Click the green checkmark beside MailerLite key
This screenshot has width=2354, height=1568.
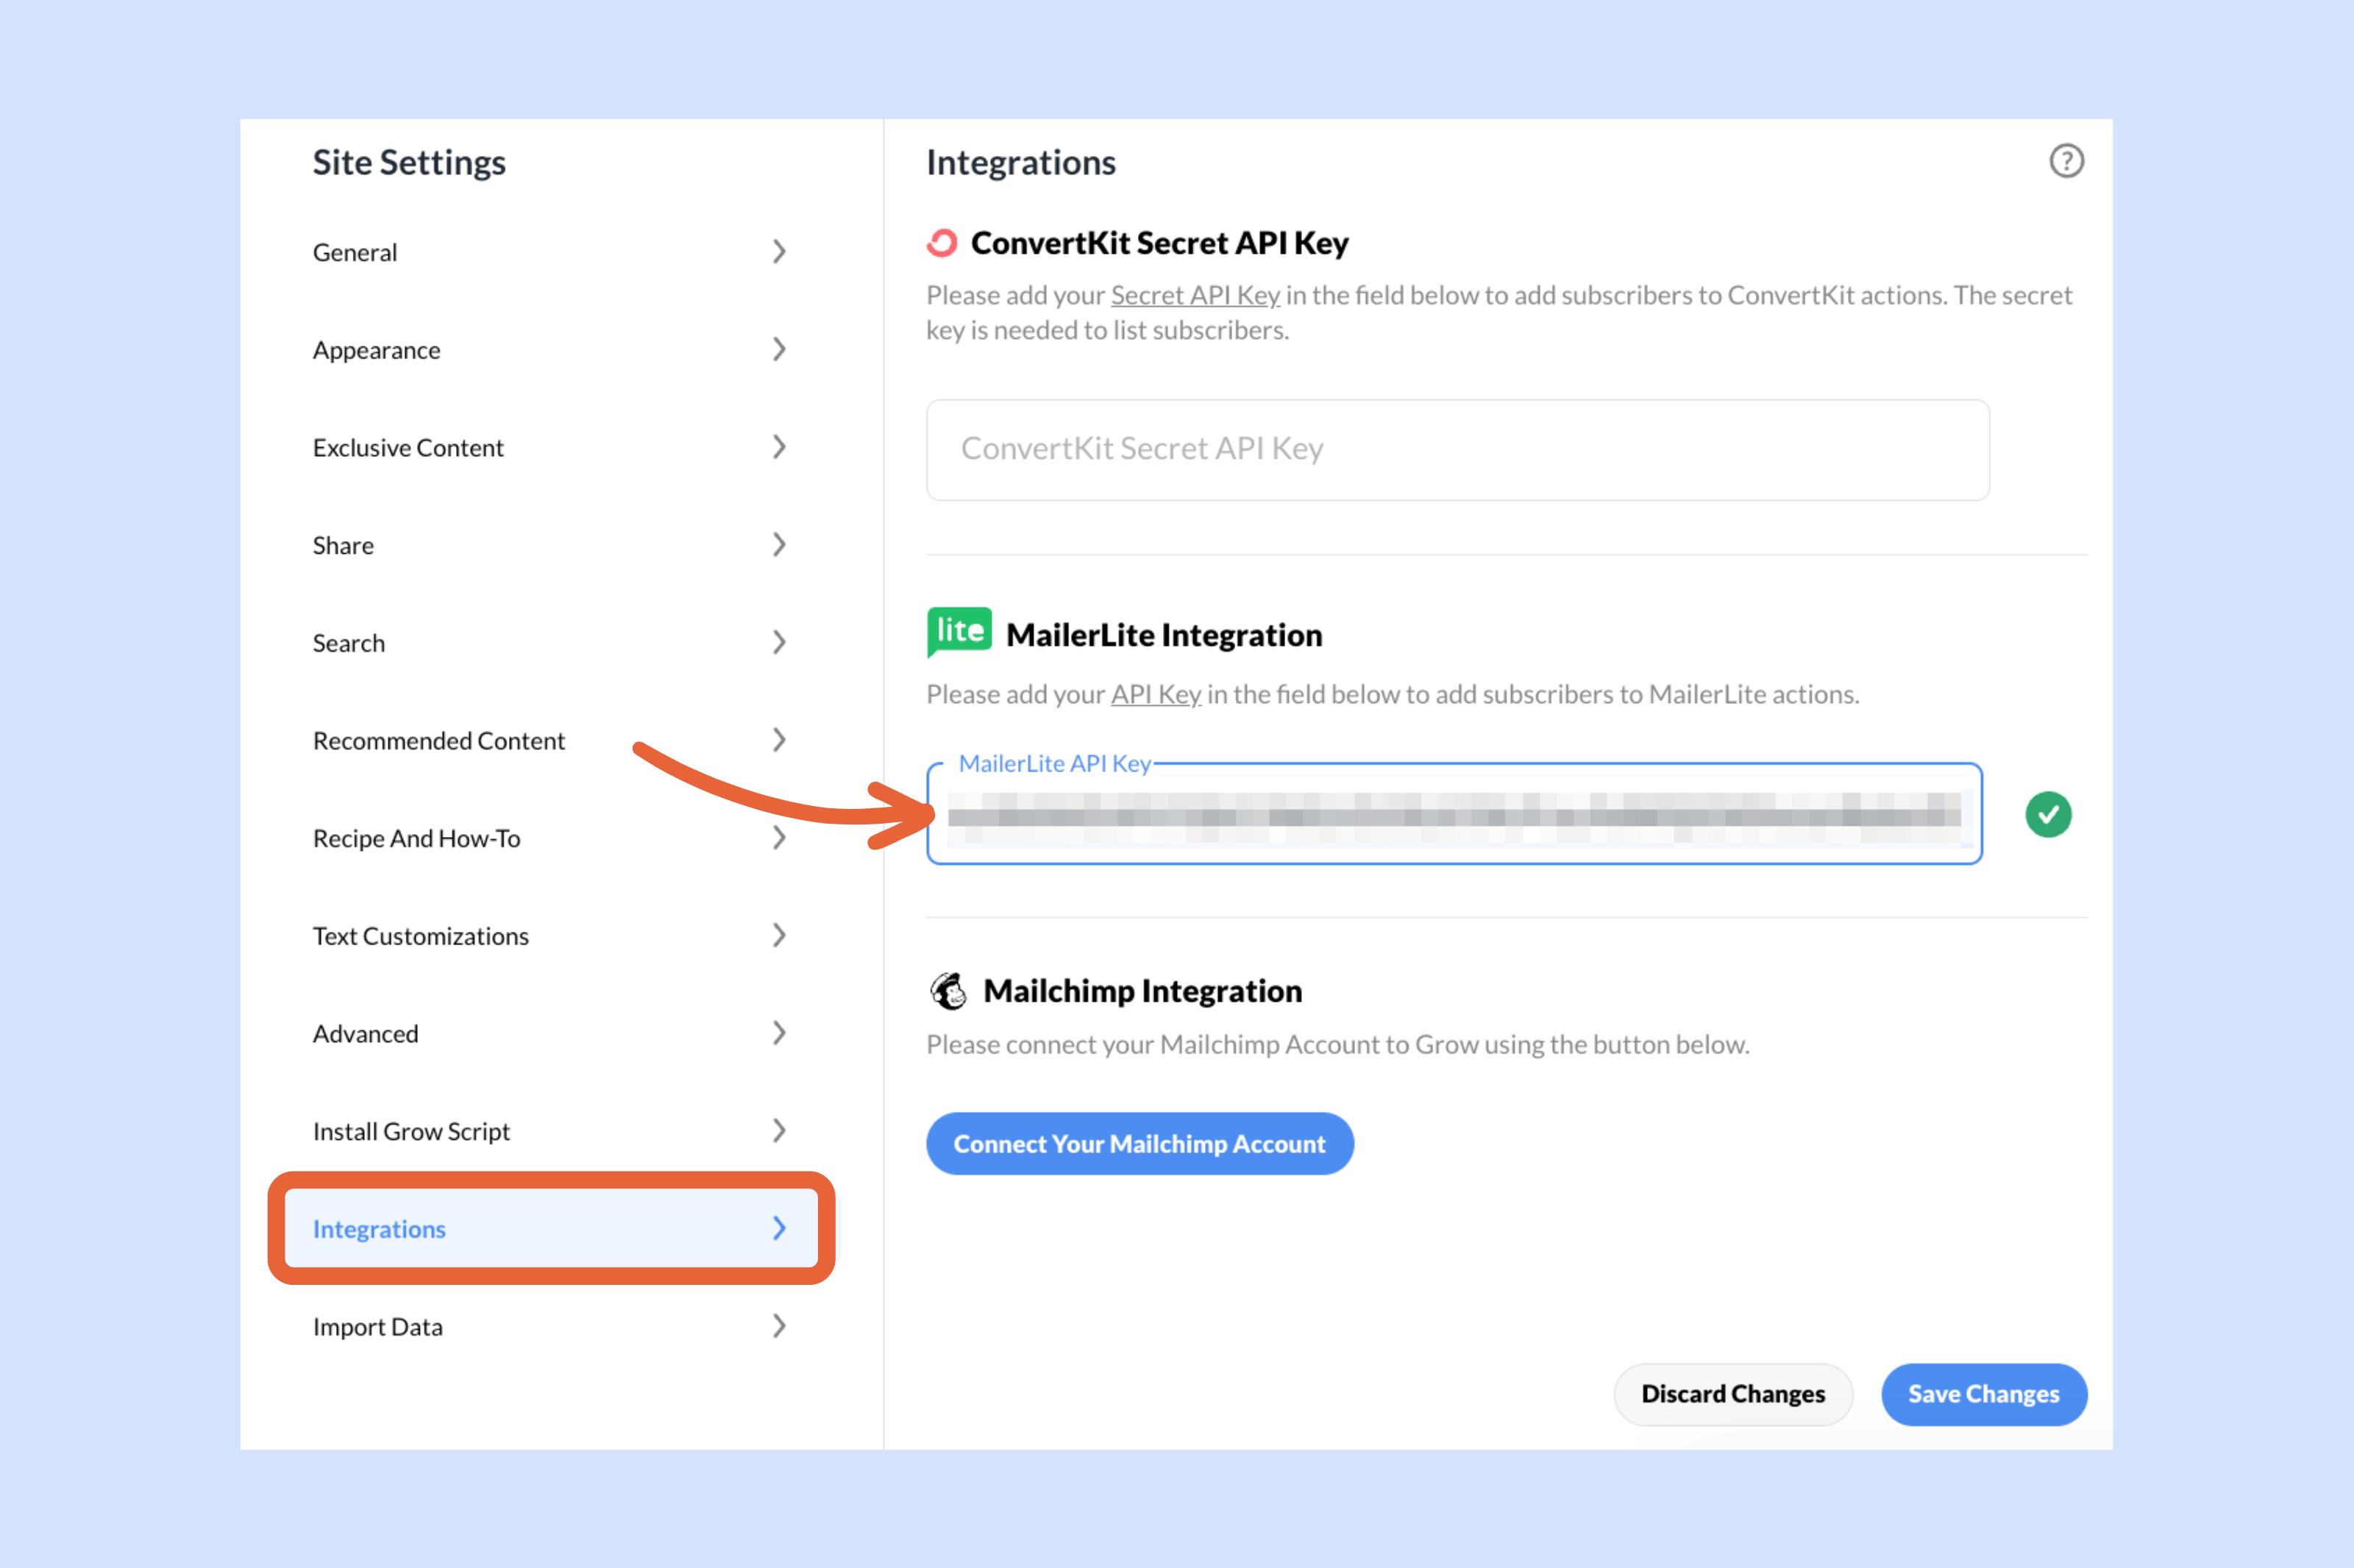2048,814
